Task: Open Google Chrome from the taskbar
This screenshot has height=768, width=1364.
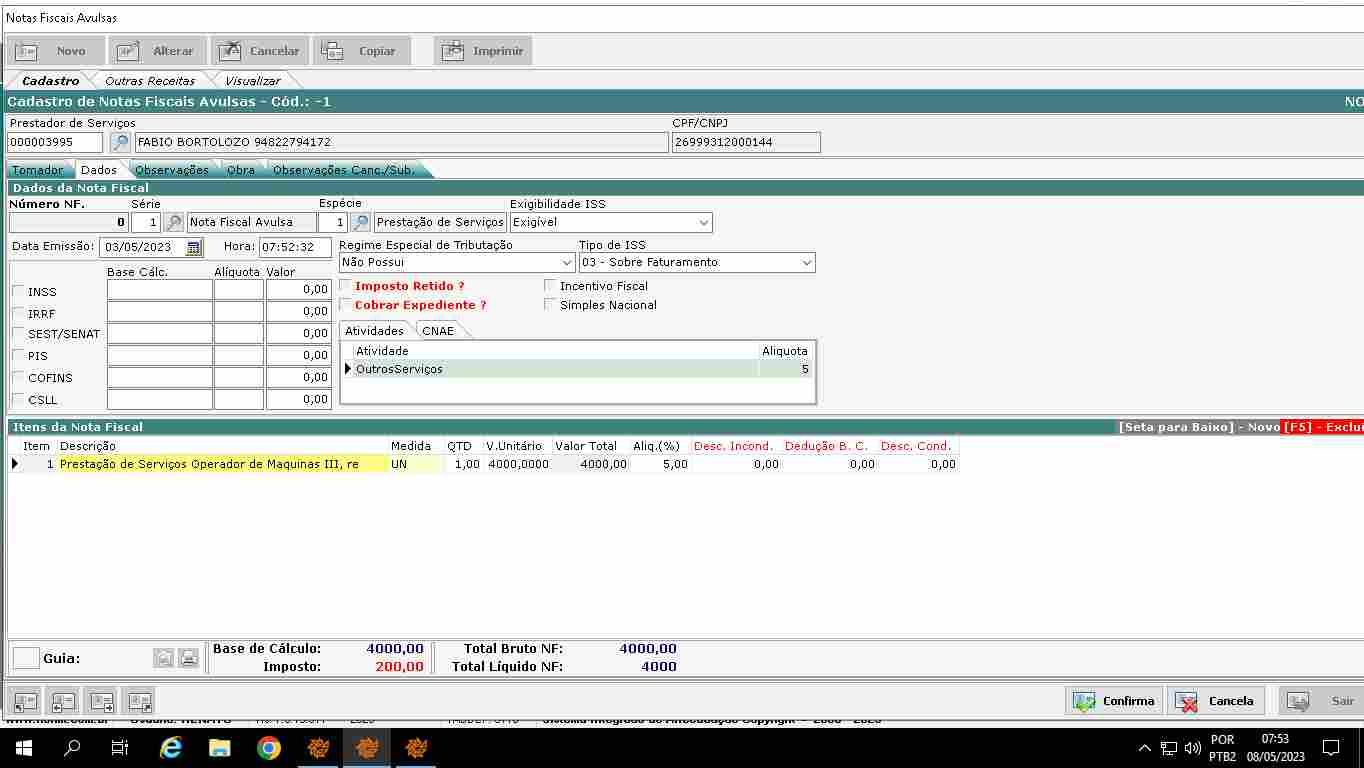Action: pyautogui.click(x=268, y=747)
